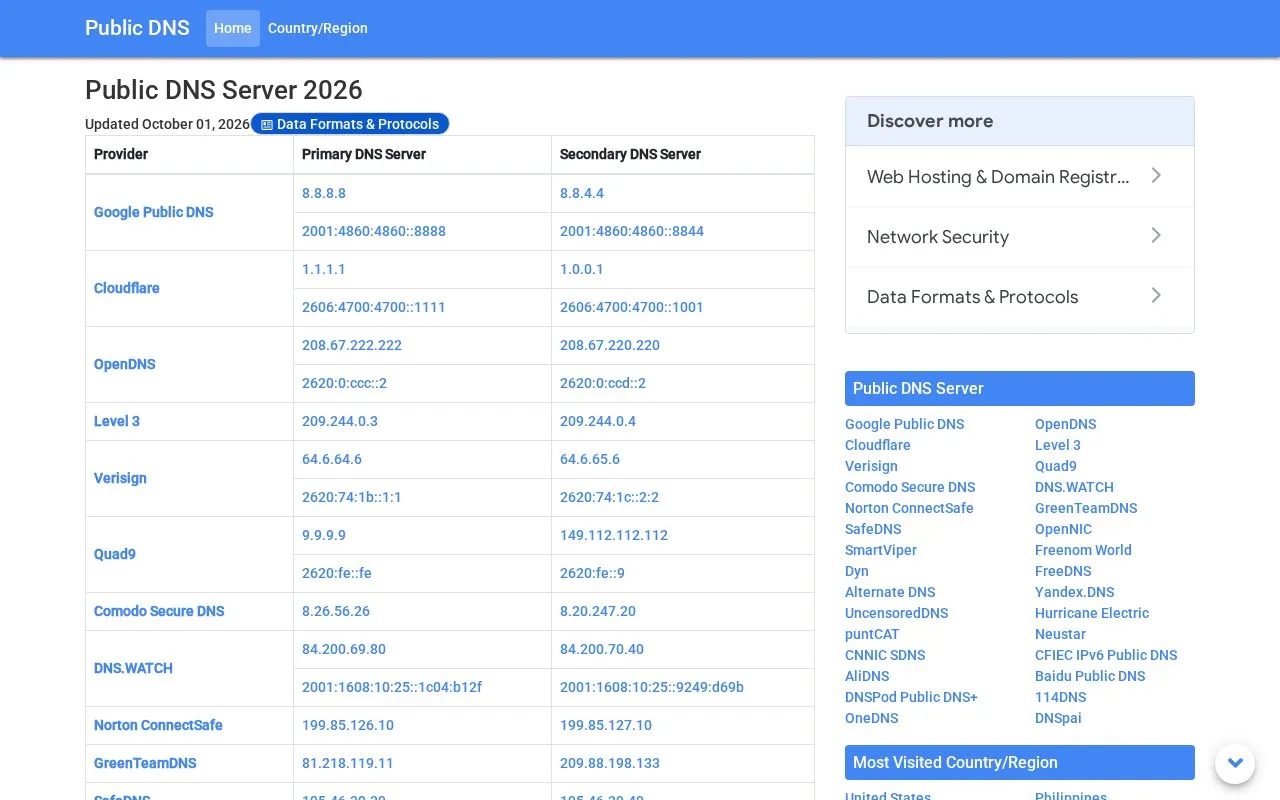The width and height of the screenshot is (1280, 800).
Task: Open Level 3 provider in table
Action: click(117, 421)
